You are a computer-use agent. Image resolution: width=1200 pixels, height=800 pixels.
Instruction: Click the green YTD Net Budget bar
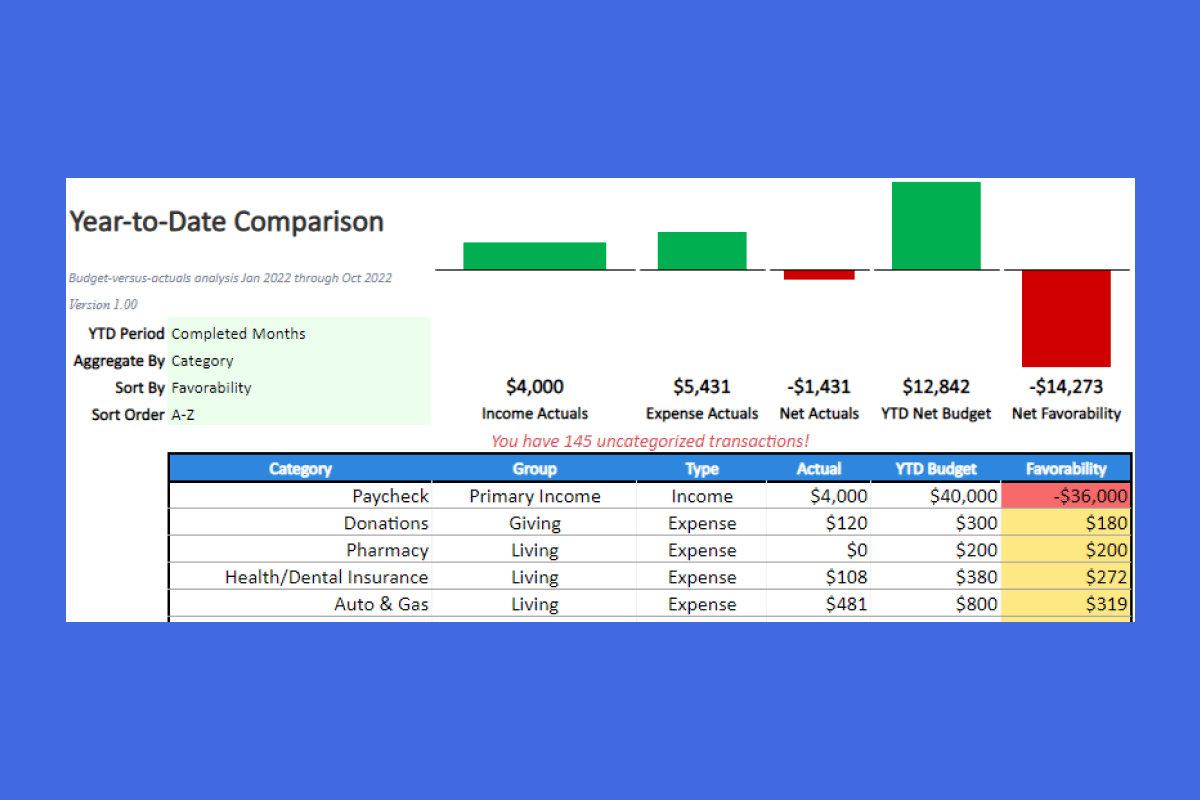click(x=936, y=226)
